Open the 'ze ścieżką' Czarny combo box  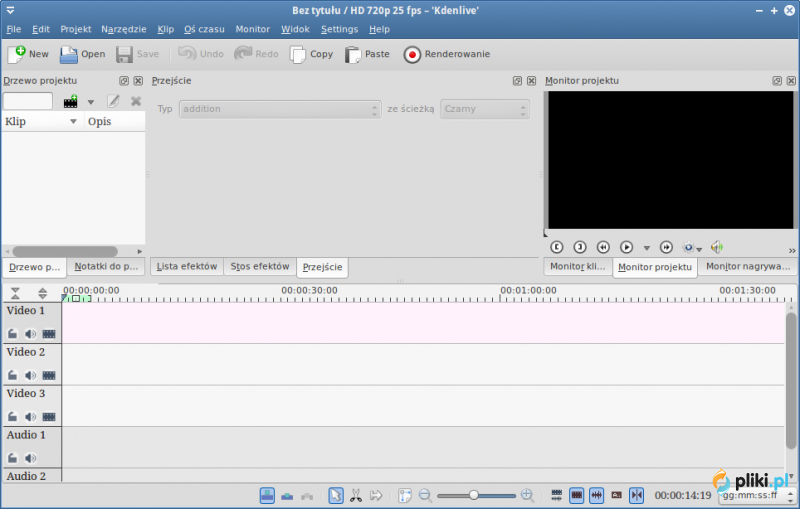pos(485,109)
